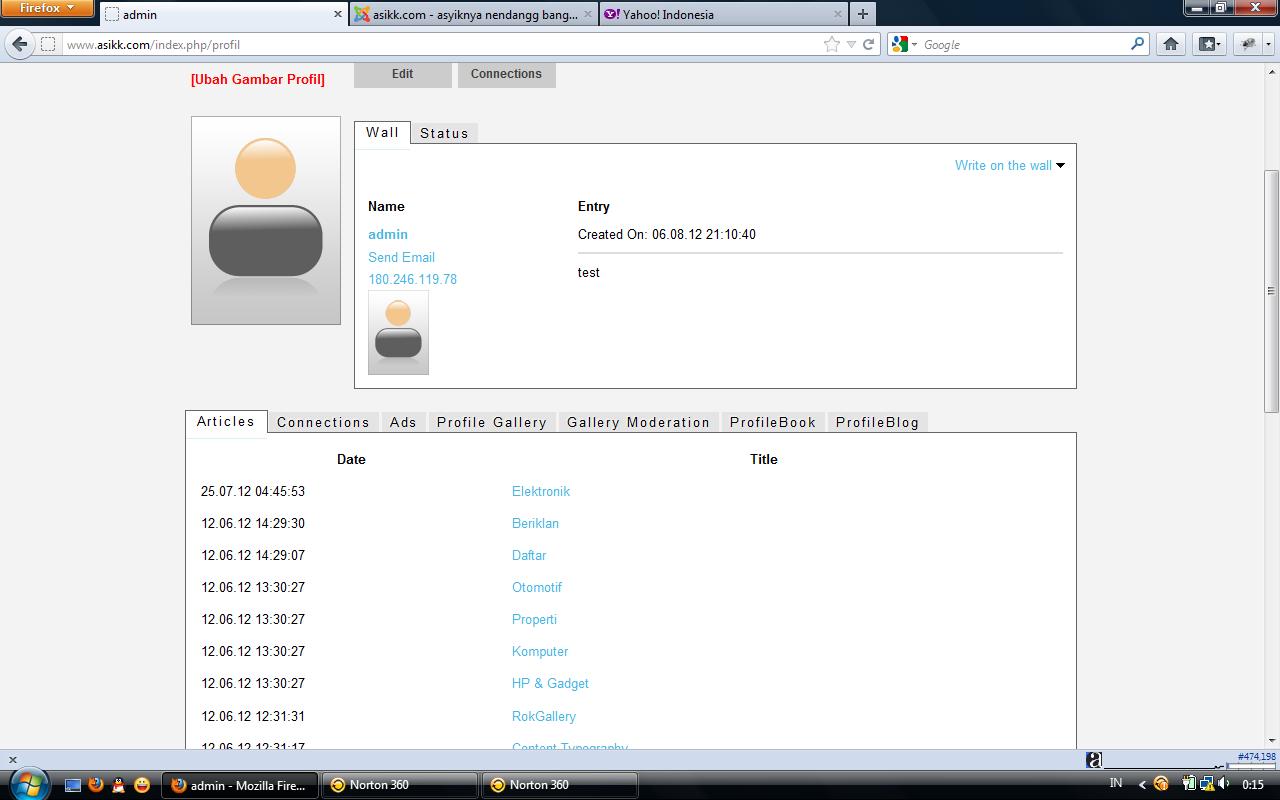Image resolution: width=1280 pixels, height=800 pixels.
Task: Click the small avatar thumbnail in wall entry
Action: coord(398,333)
